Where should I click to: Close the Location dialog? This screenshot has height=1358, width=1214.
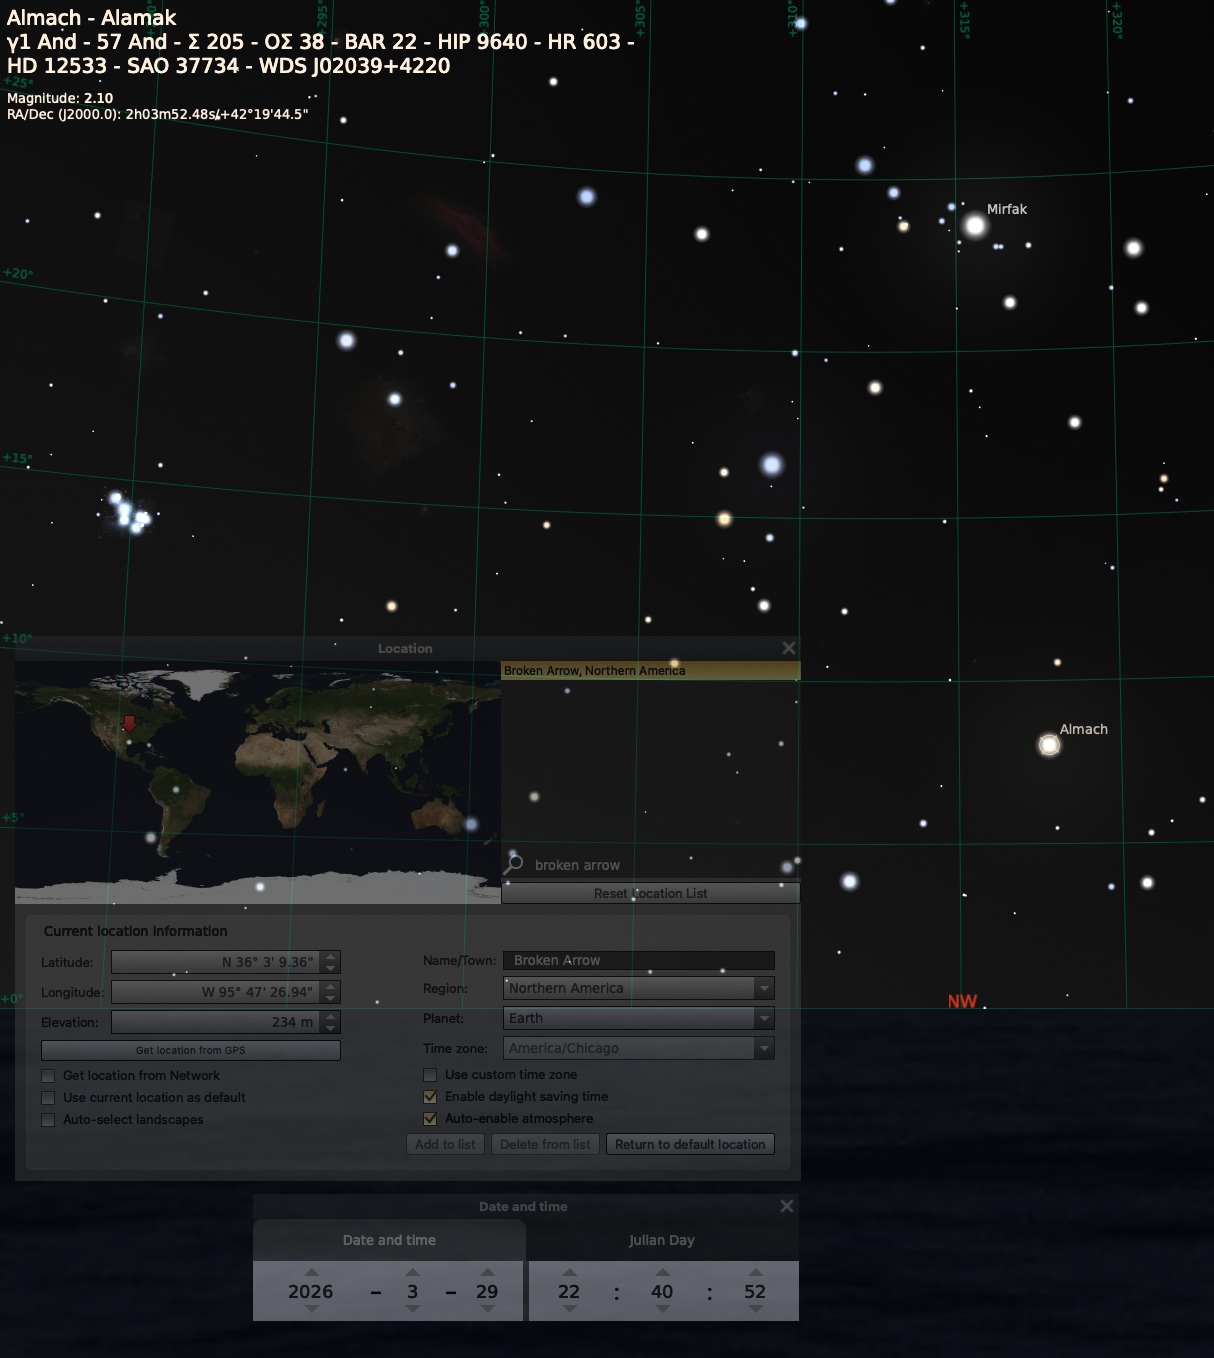point(789,648)
